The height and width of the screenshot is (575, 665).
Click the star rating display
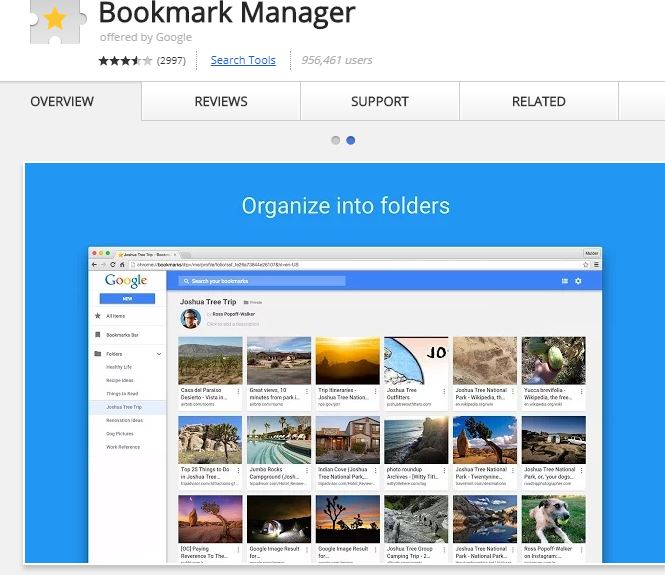pyautogui.click(x=125, y=60)
